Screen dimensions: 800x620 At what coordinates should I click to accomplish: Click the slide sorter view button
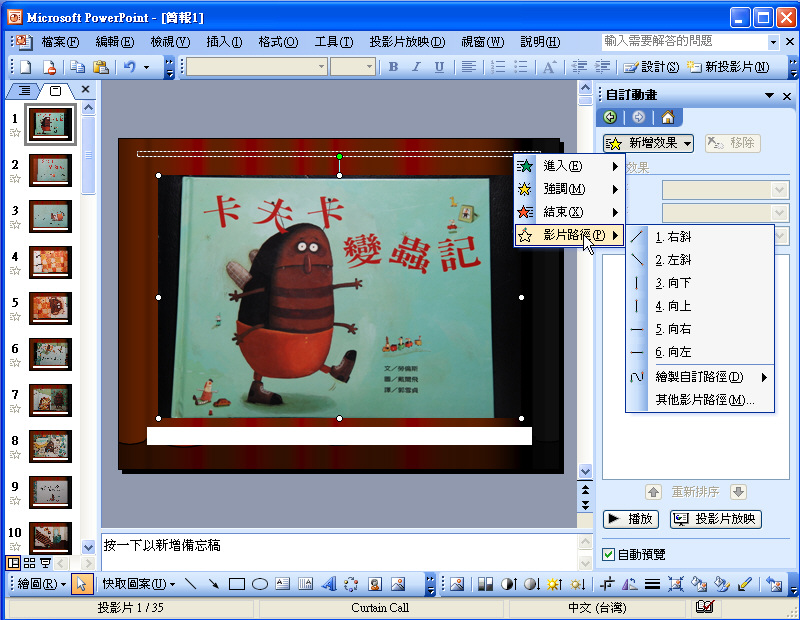[30, 563]
